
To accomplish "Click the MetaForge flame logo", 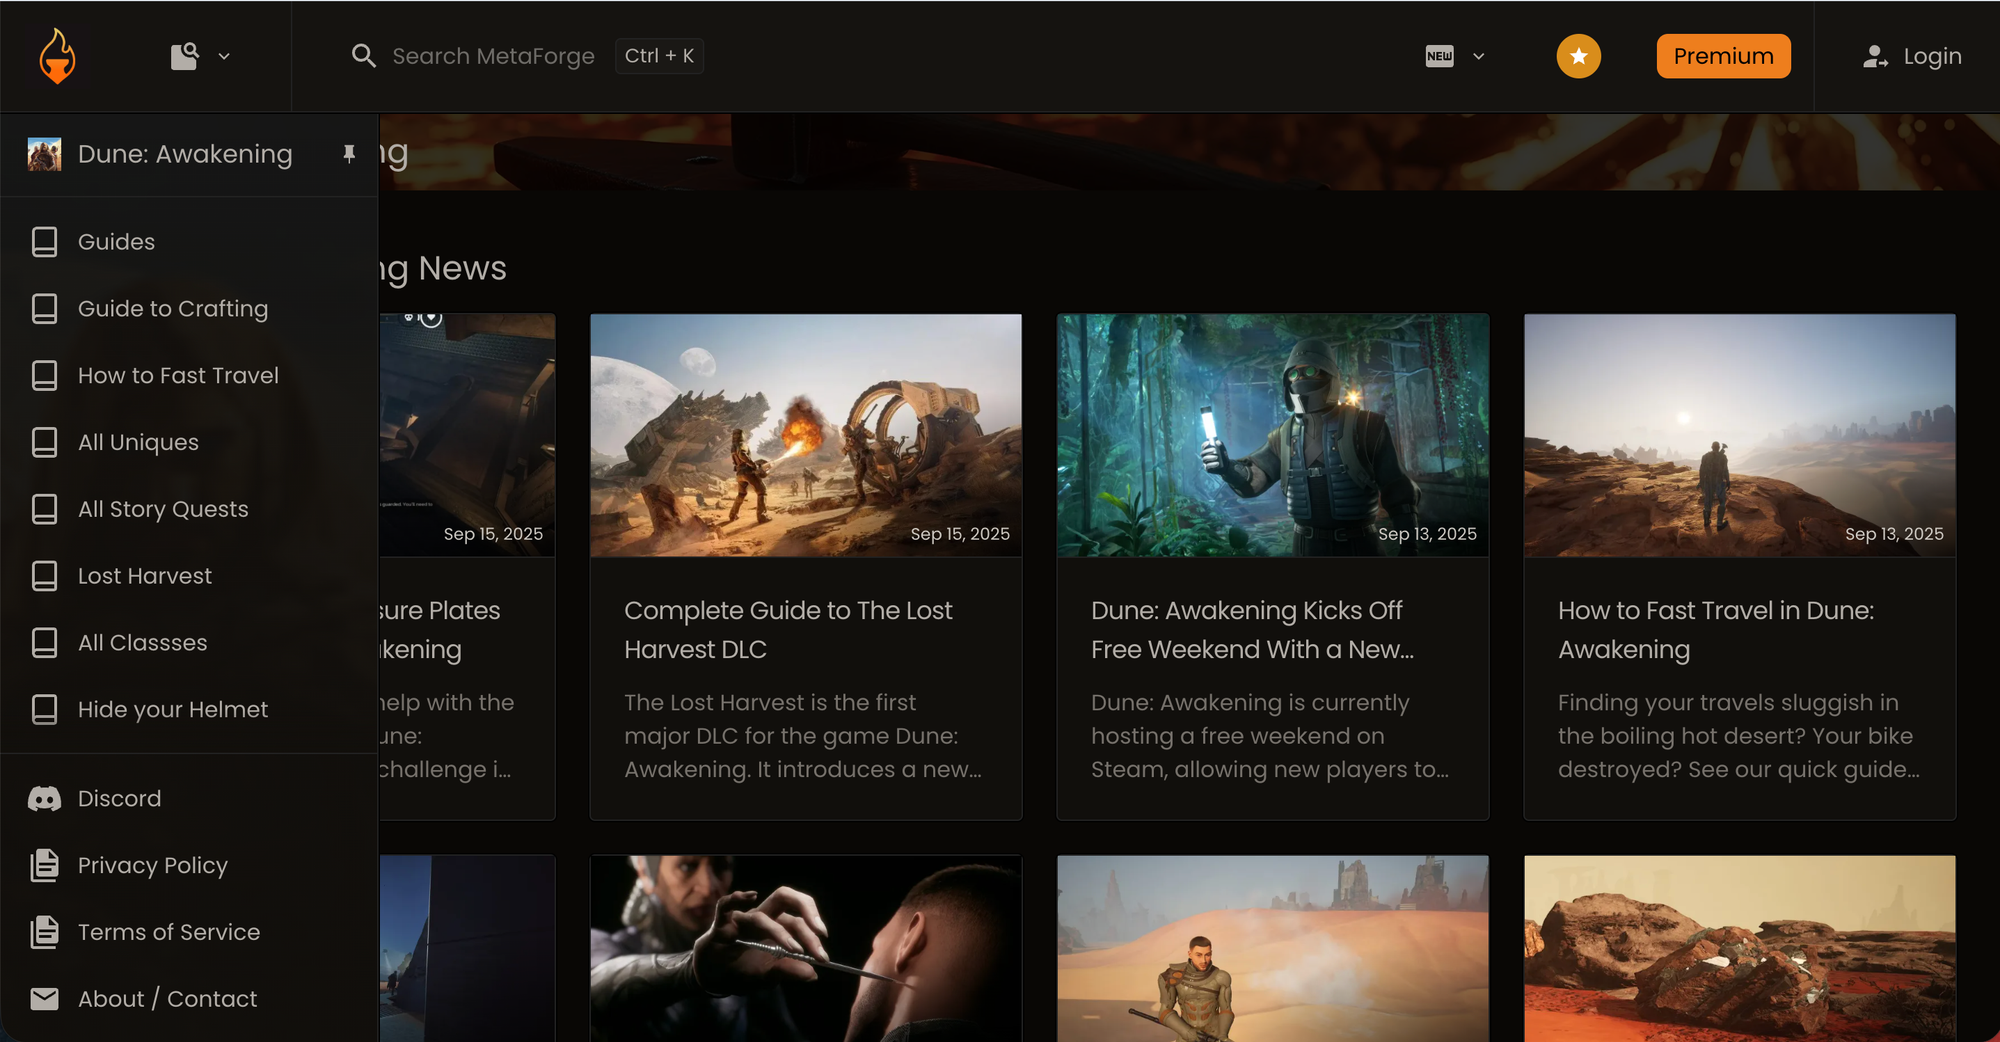I will tap(57, 56).
